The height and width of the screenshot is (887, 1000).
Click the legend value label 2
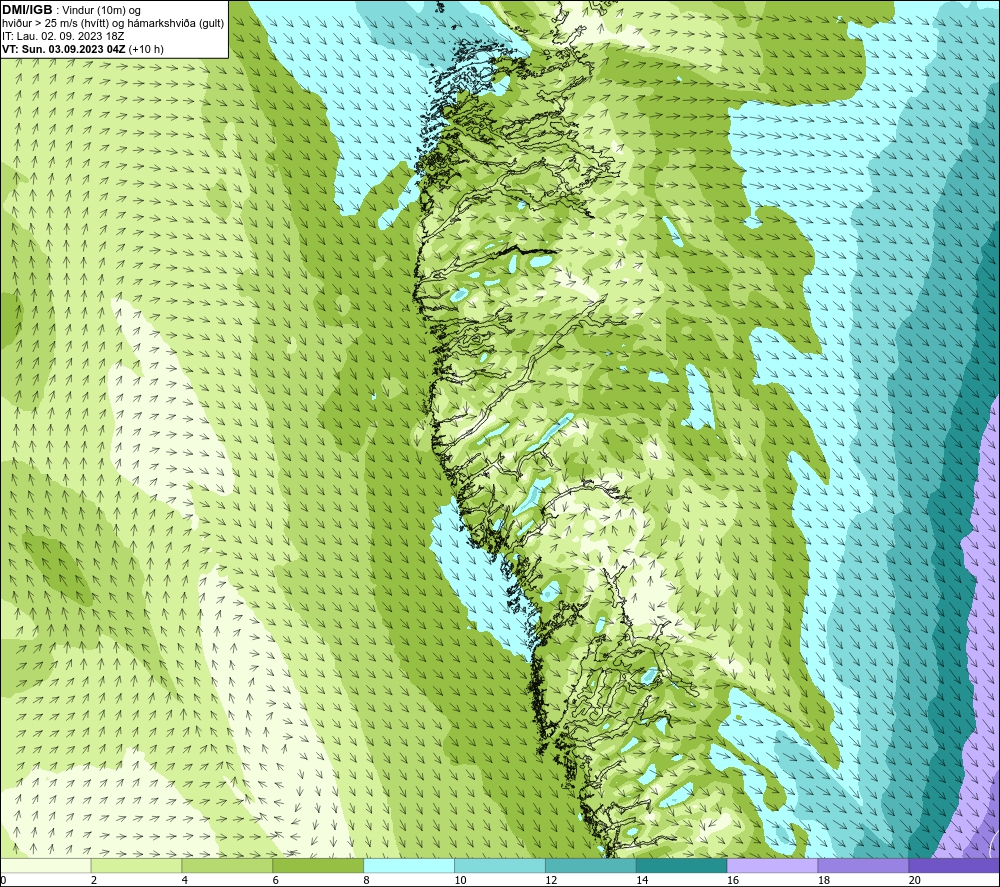point(94,881)
